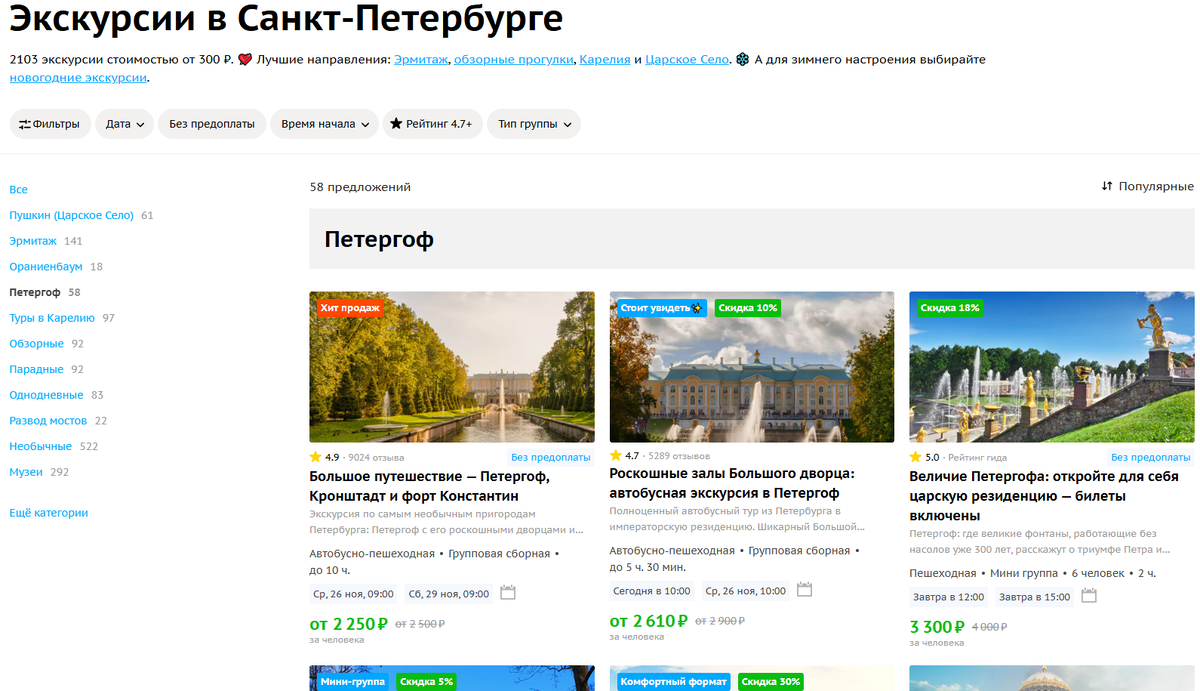
Task: Pick the Ср, 26 ноя, 09:00 slot
Action: point(353,594)
